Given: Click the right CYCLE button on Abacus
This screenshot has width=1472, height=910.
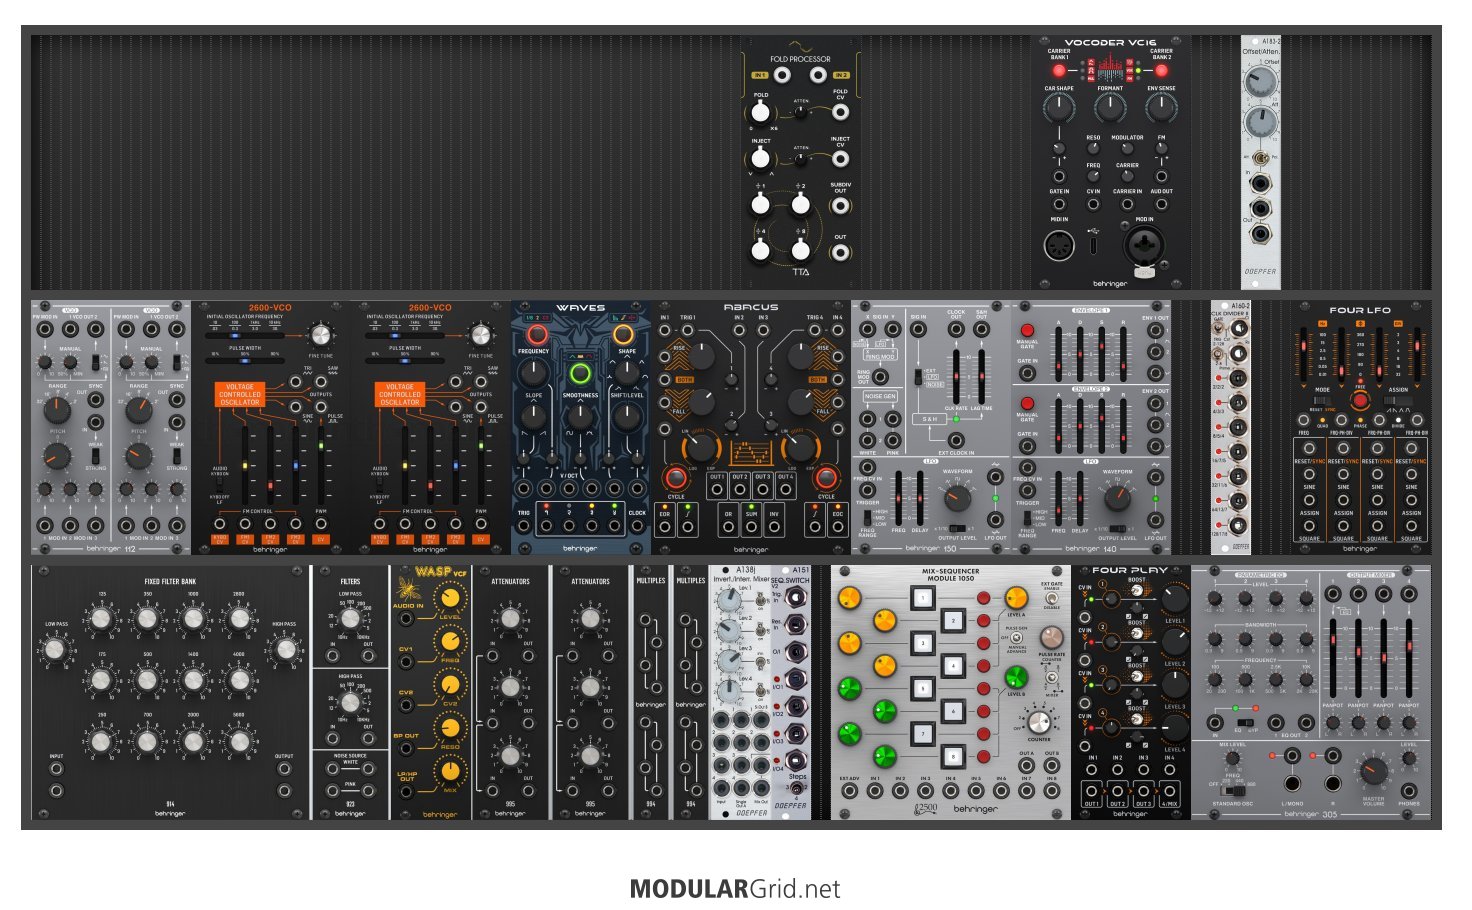Looking at the screenshot, I should [x=825, y=478].
